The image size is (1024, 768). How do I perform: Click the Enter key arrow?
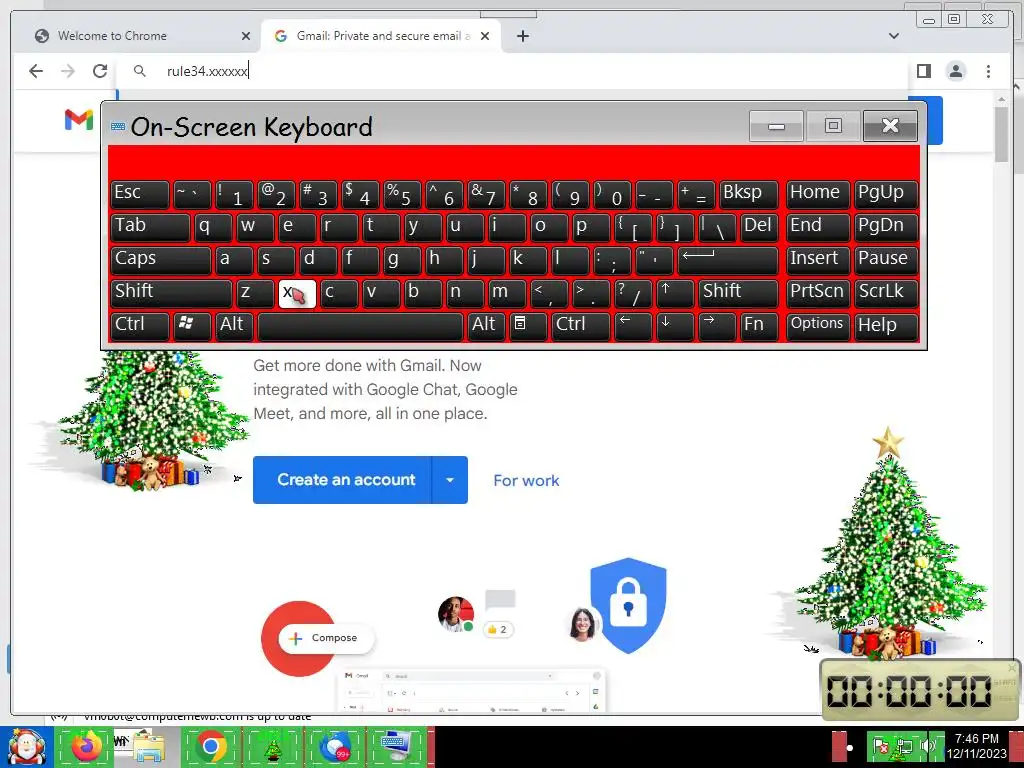point(728,259)
